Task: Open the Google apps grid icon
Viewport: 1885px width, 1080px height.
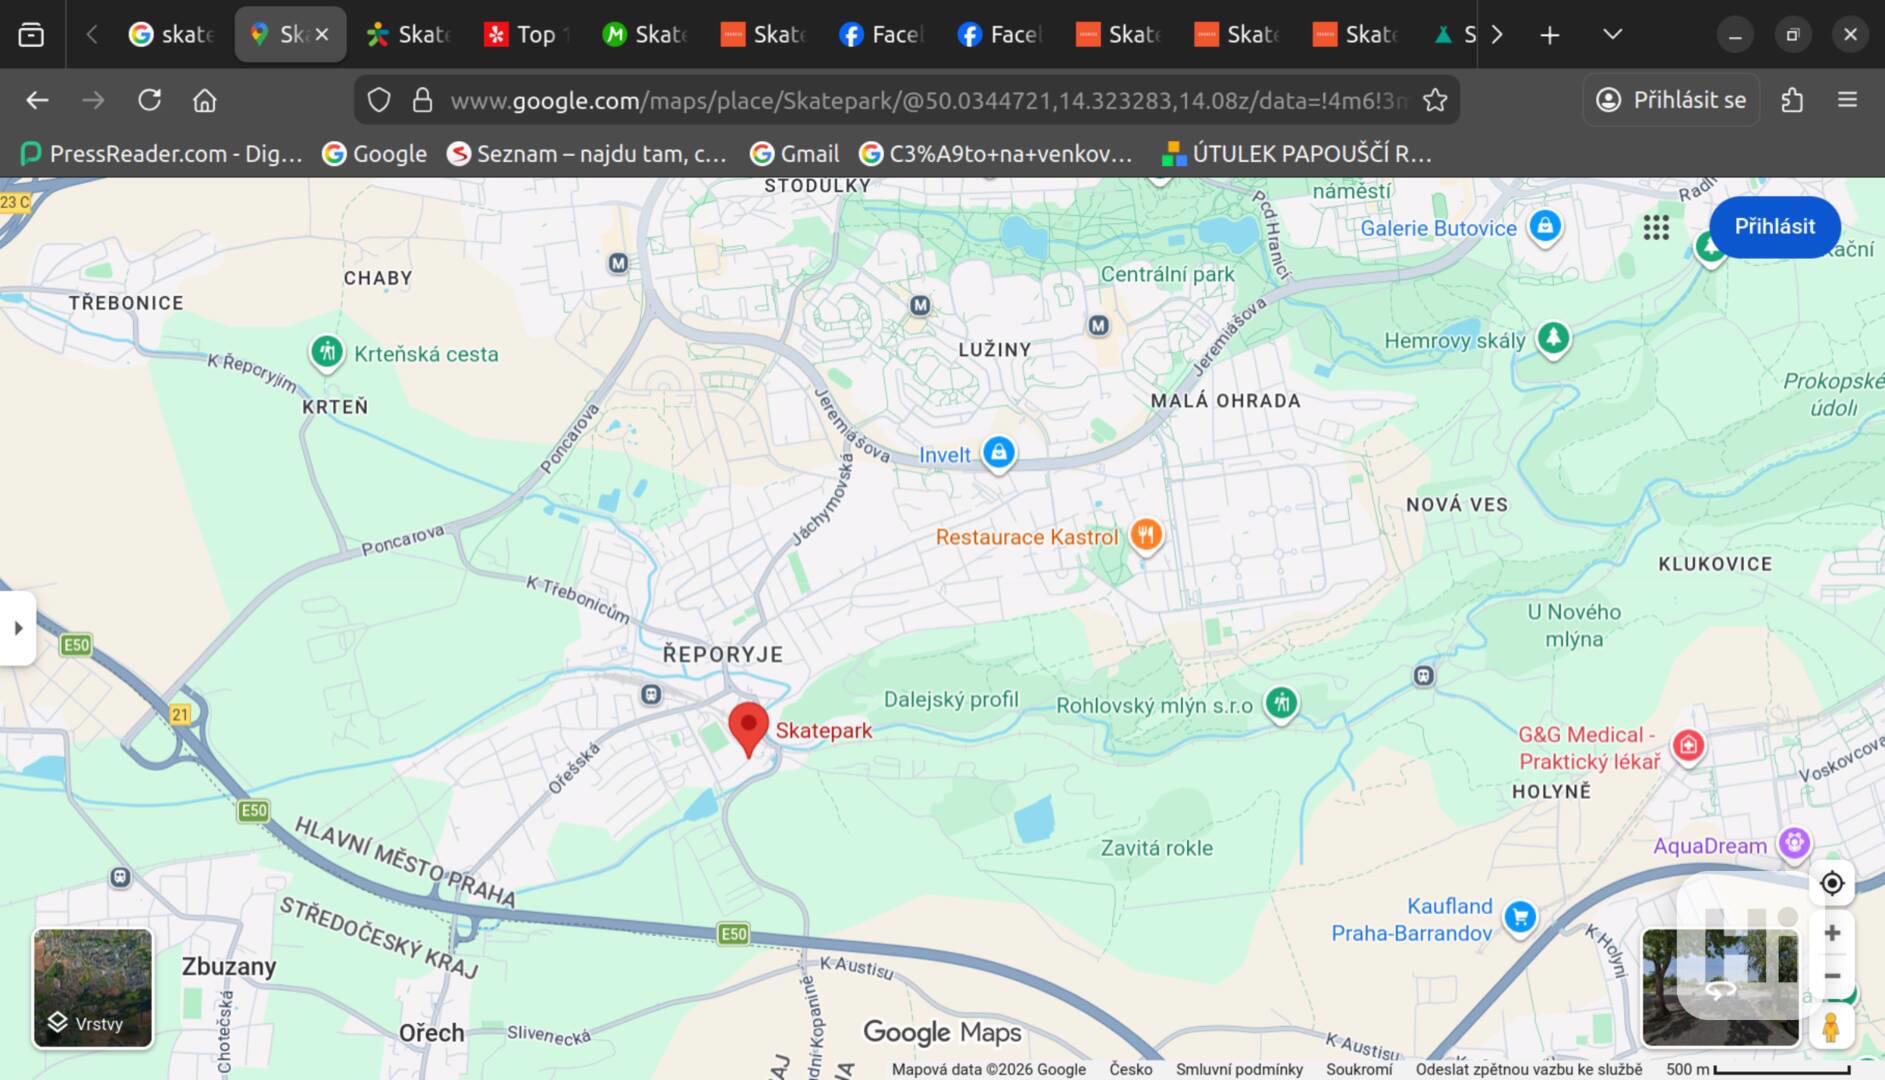Action: pyautogui.click(x=1656, y=228)
